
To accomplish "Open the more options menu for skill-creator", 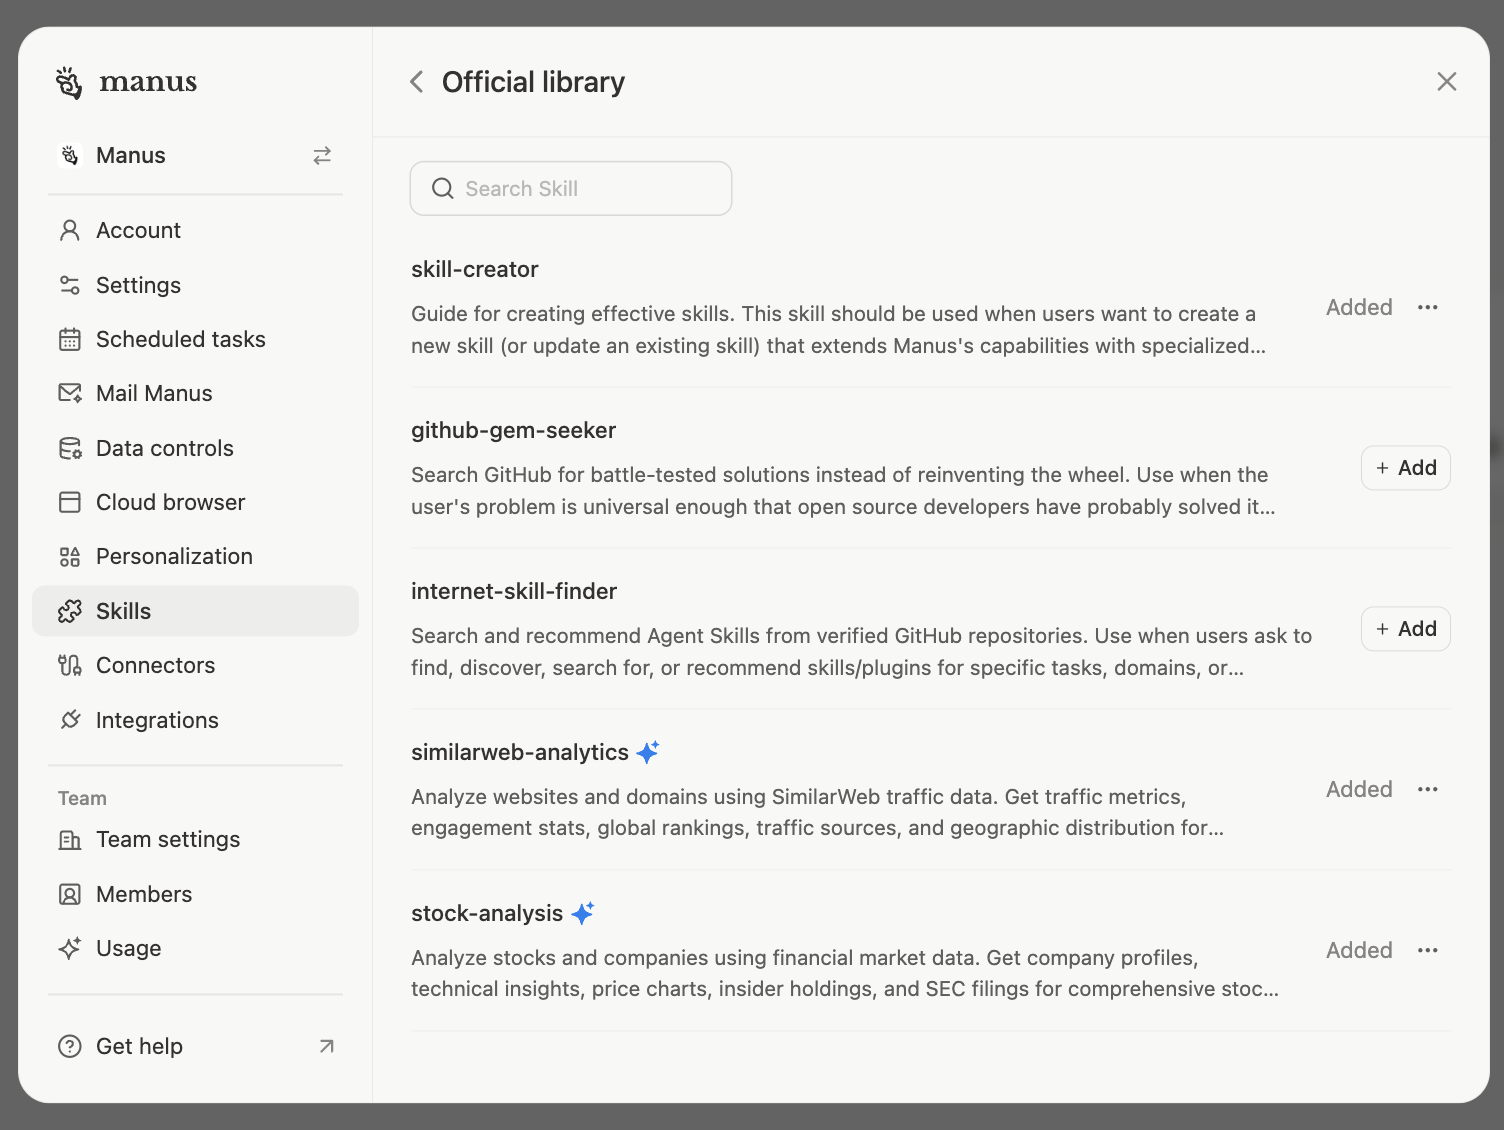I will pos(1428,307).
